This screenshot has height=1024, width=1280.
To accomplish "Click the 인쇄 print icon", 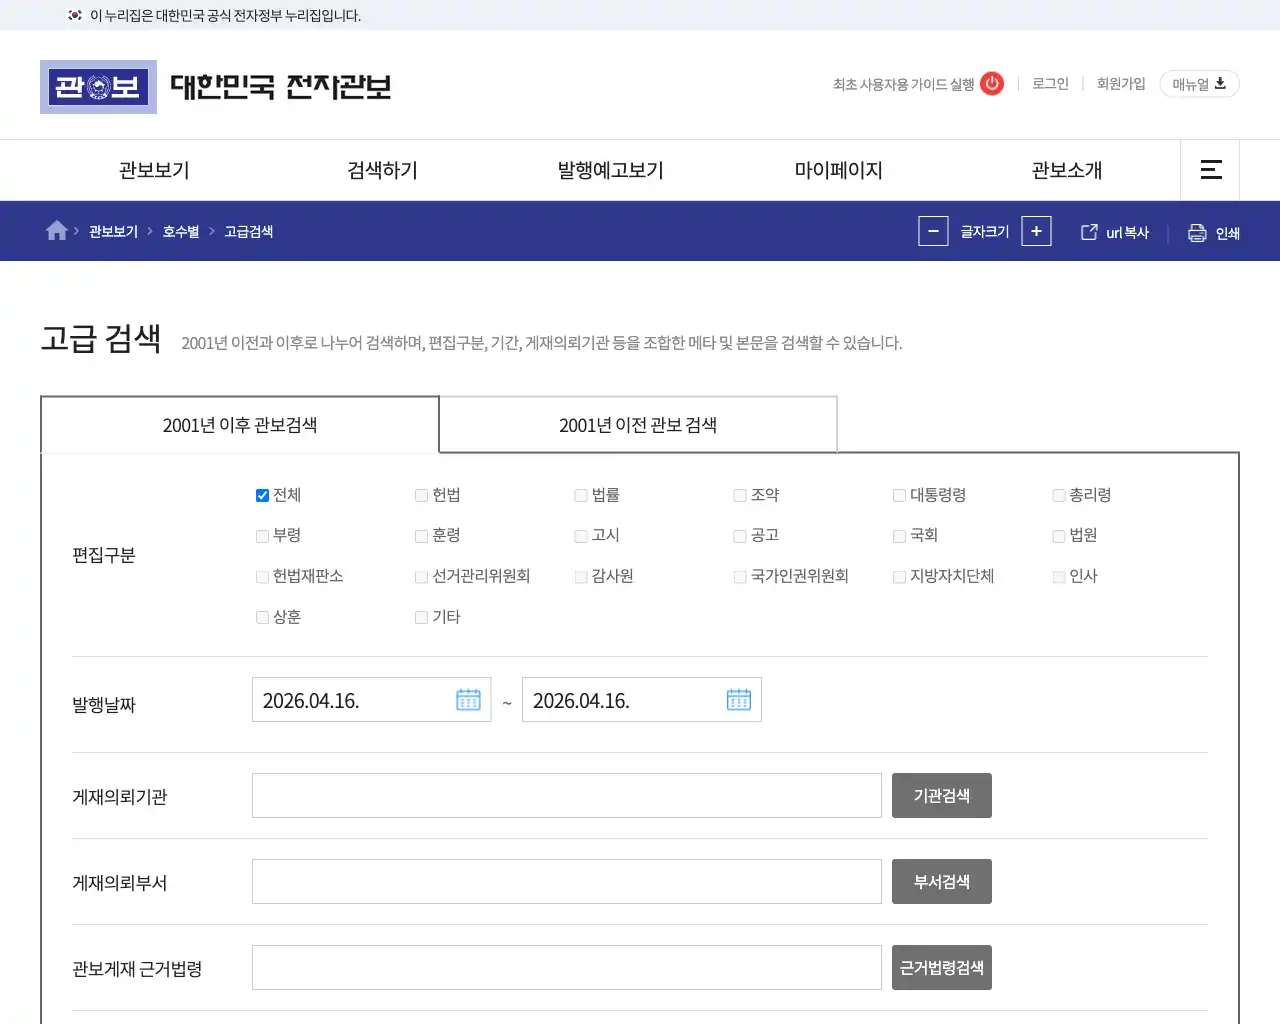I will tap(1196, 231).
